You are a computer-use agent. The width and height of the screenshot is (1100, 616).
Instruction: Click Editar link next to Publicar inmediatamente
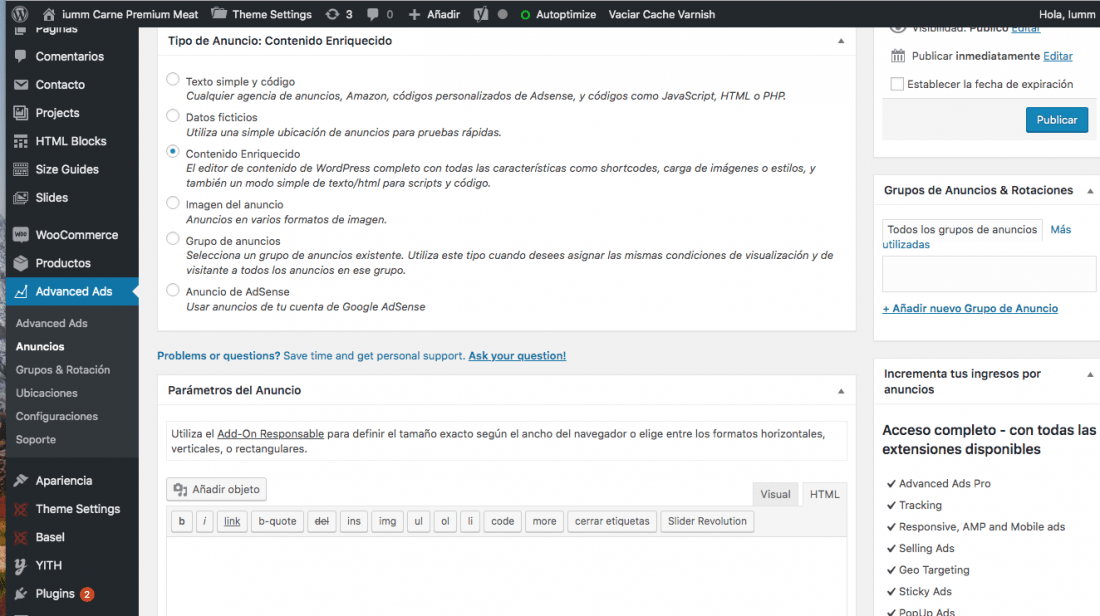(x=1057, y=56)
